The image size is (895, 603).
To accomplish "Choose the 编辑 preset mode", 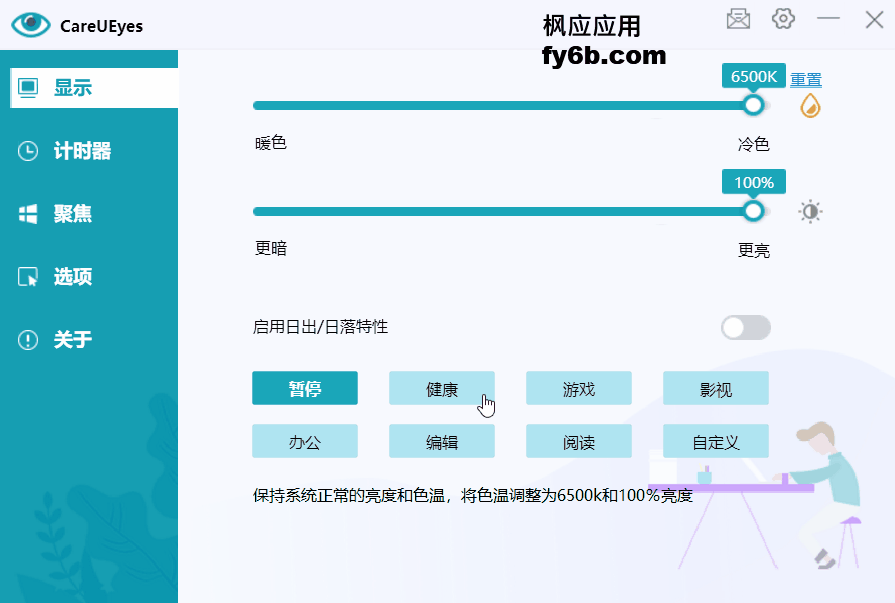I will pyautogui.click(x=442, y=441).
